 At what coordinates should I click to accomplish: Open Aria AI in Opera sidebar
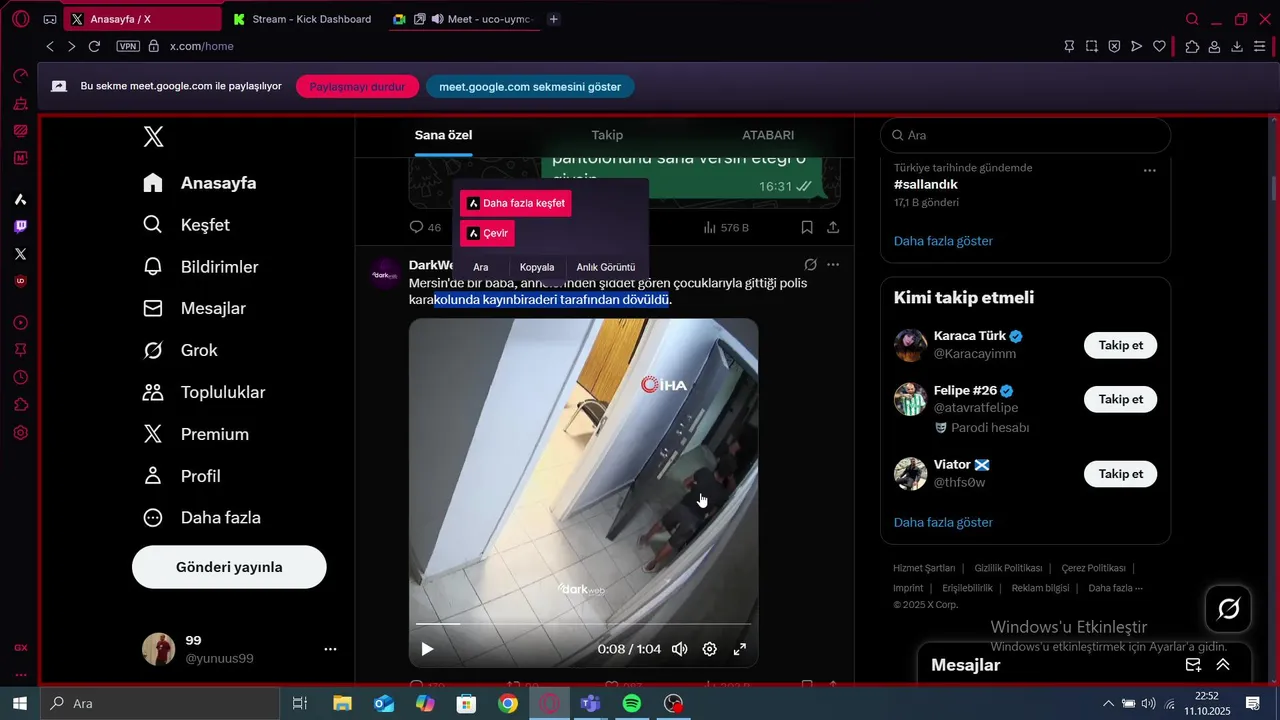[x=20, y=199]
